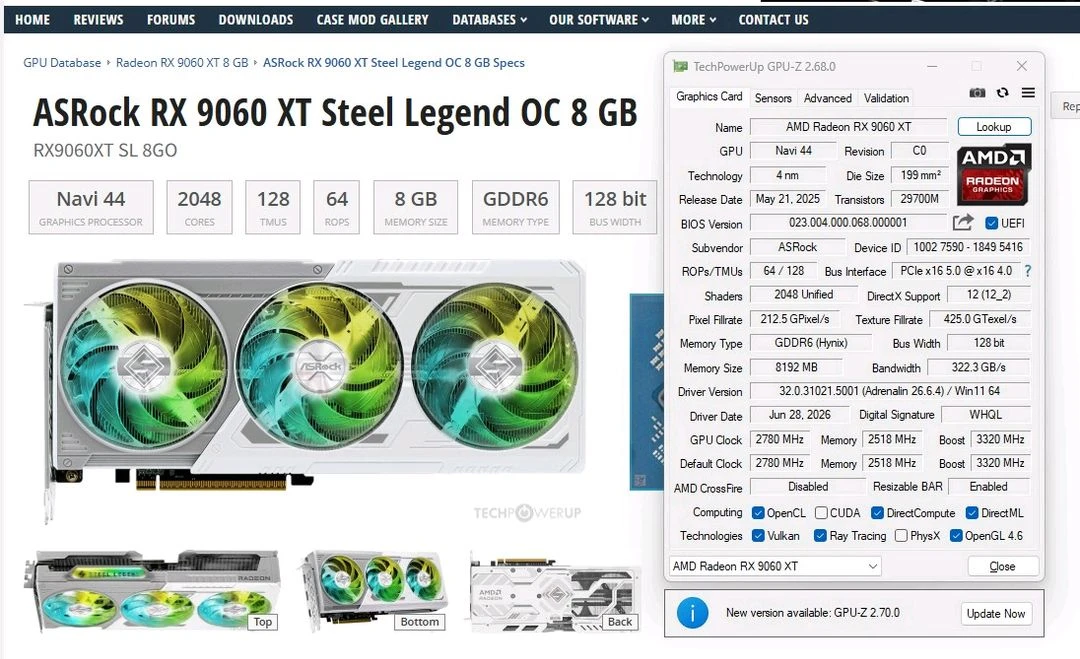Close the GPU-Z window
The height and width of the screenshot is (659, 1080).
[1021, 66]
